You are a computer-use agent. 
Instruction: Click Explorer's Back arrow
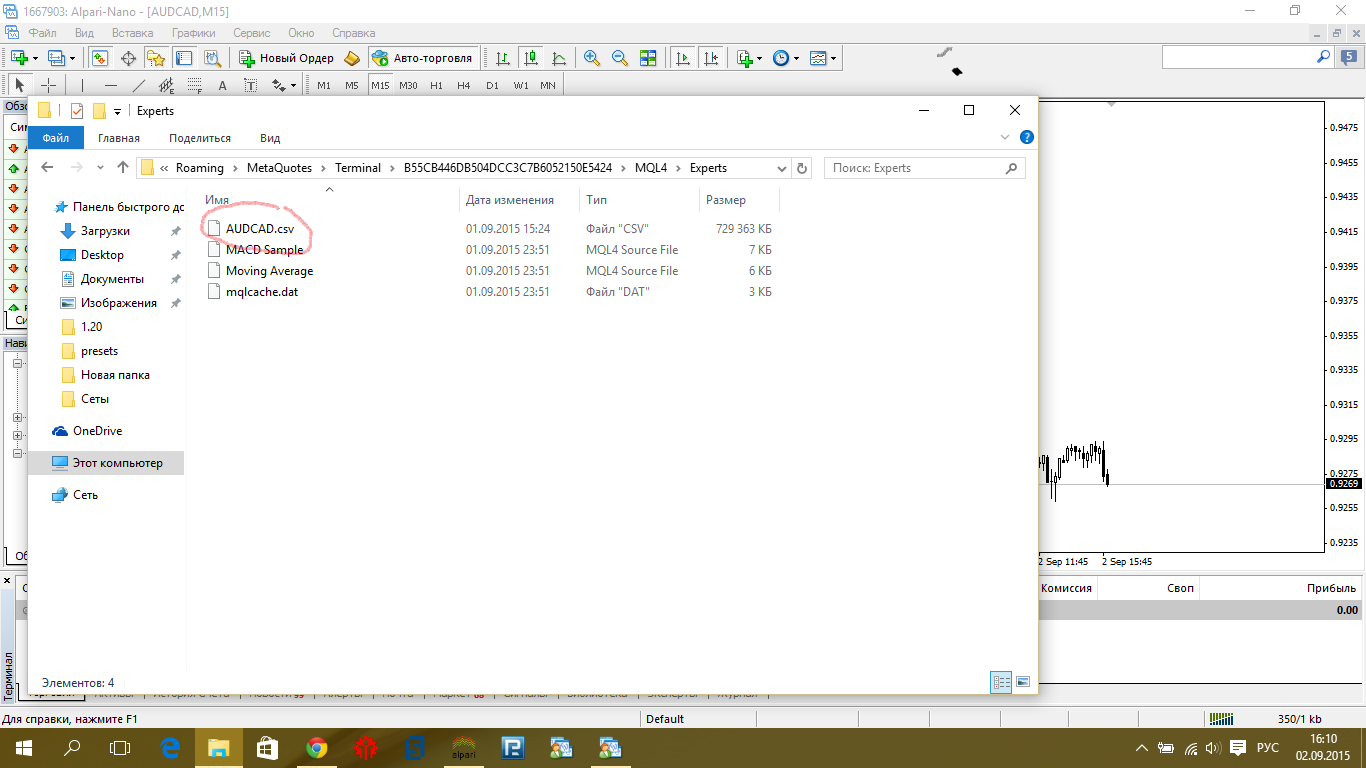click(x=47, y=168)
